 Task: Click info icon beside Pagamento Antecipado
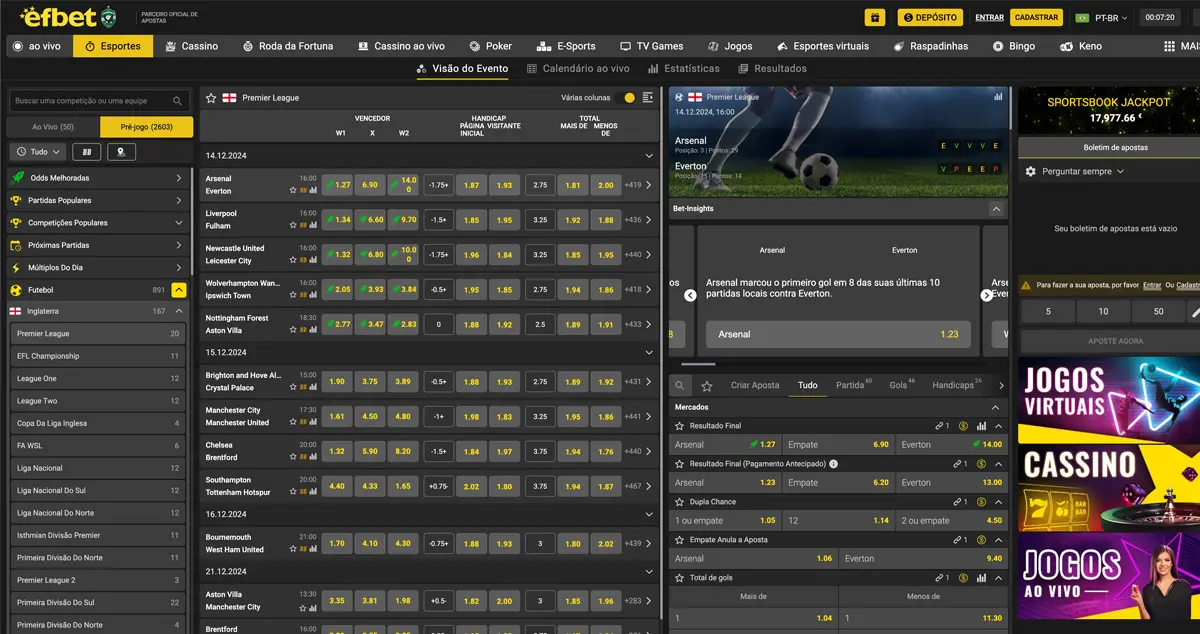(x=833, y=464)
